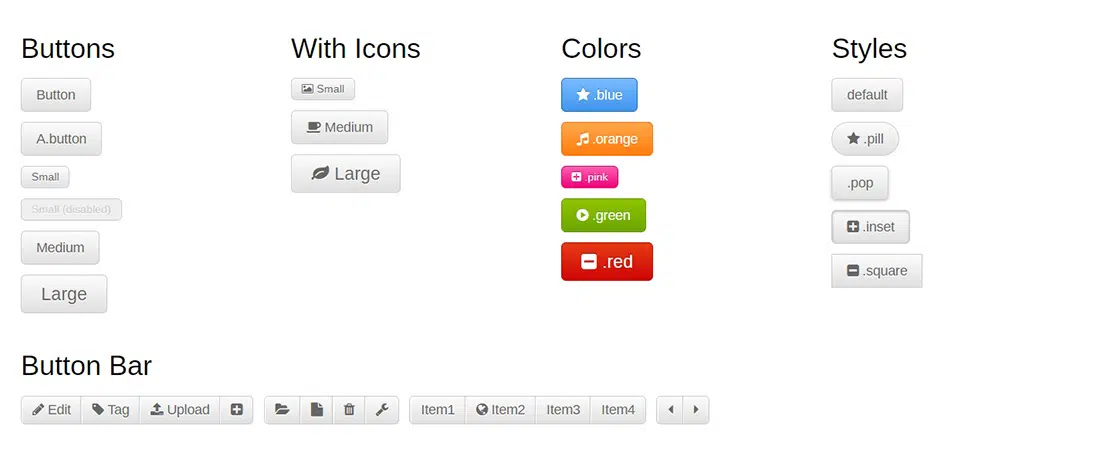Click the open folder icon button
This screenshot has height=456, width=1100.
(x=281, y=410)
